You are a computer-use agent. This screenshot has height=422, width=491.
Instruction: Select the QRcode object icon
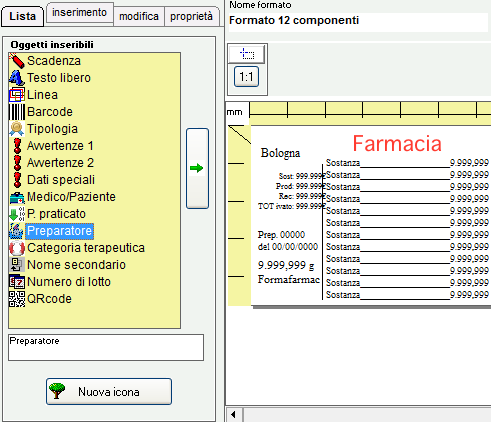point(17,299)
